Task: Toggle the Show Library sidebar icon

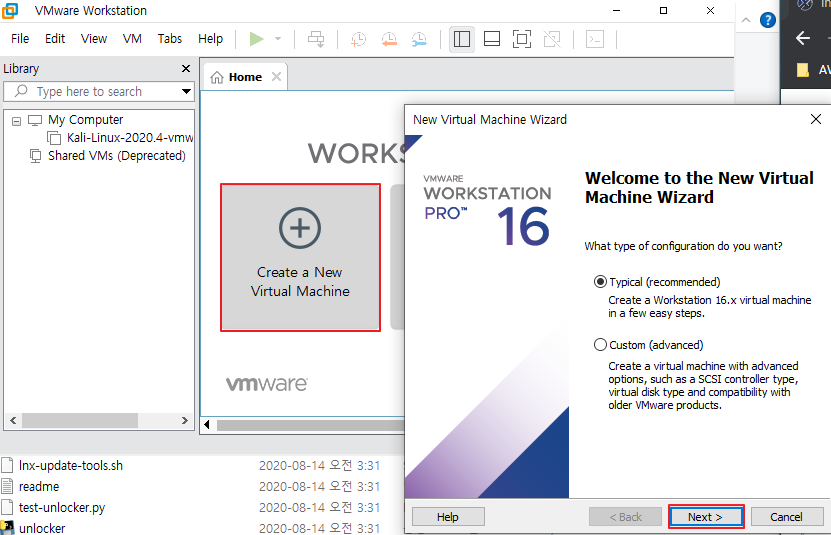Action: click(x=462, y=39)
